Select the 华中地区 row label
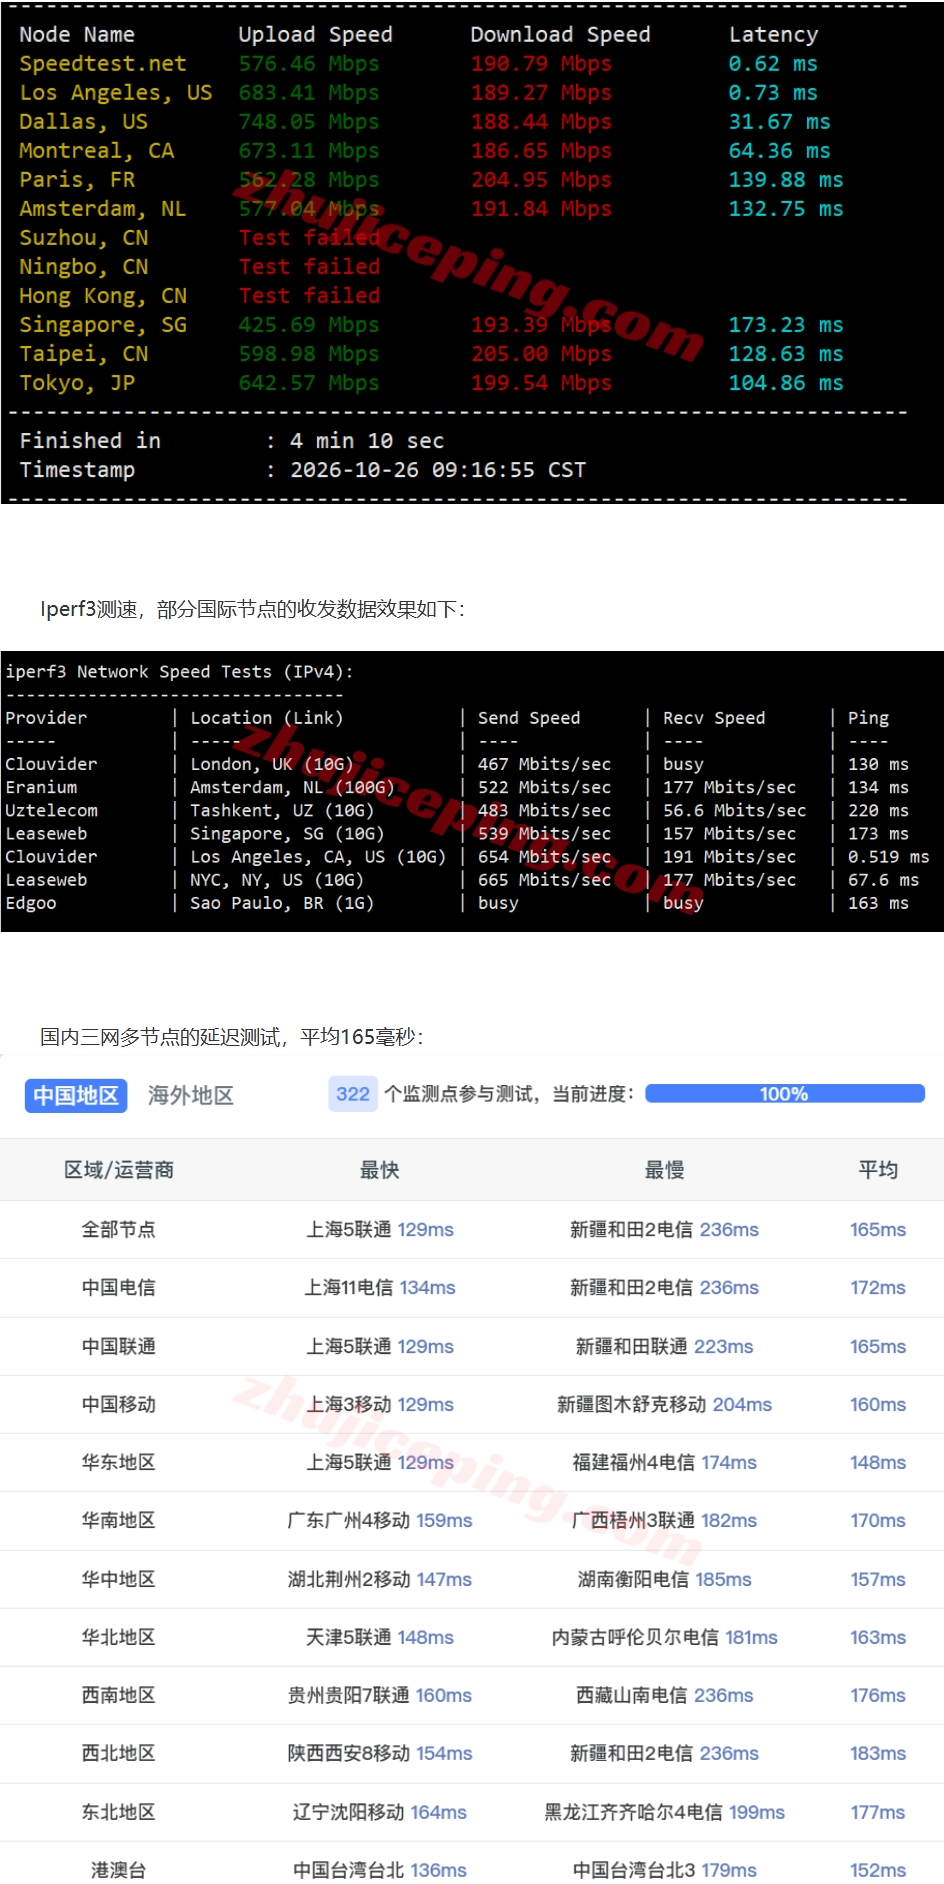Image resolution: width=944 pixels, height=1884 pixels. pos(119,1579)
